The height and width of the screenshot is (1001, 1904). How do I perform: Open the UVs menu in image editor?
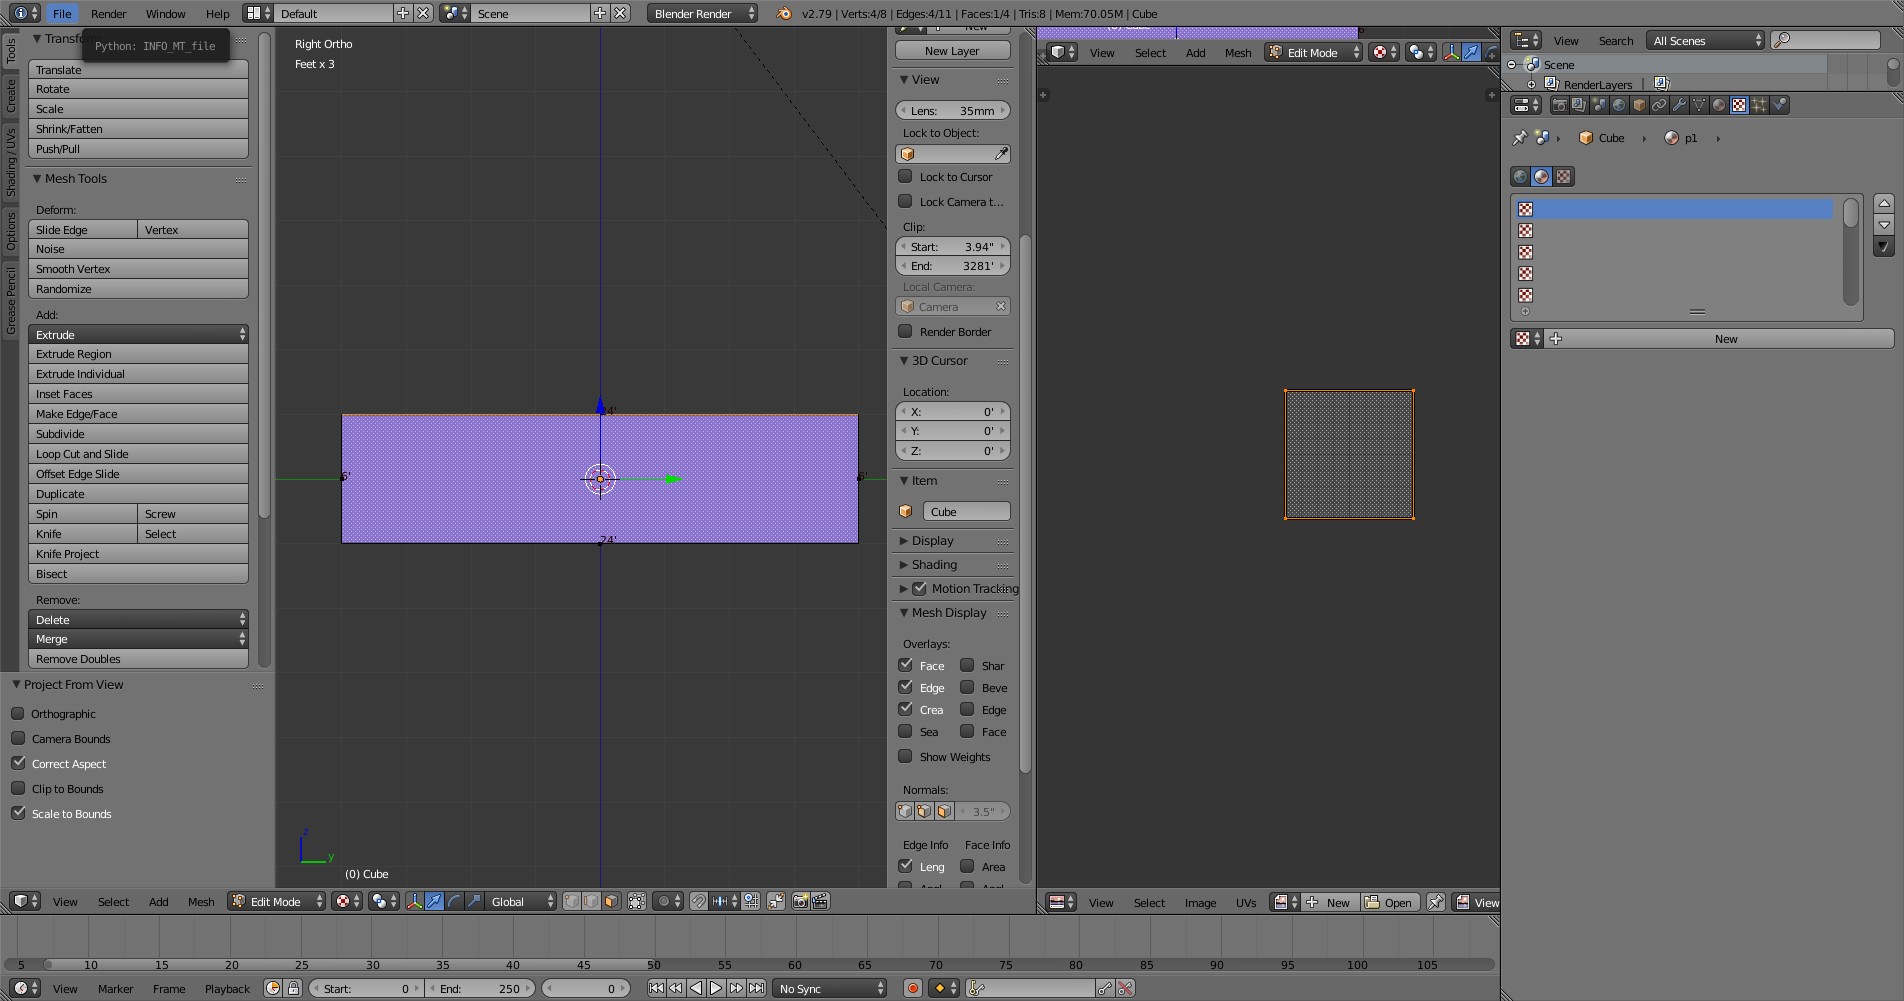tap(1245, 902)
